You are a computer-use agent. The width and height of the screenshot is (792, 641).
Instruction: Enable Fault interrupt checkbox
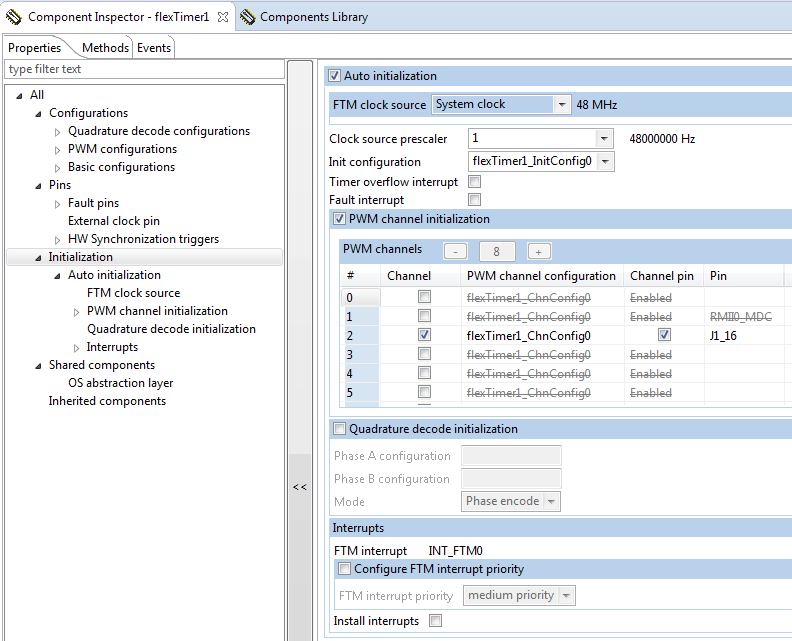point(474,200)
